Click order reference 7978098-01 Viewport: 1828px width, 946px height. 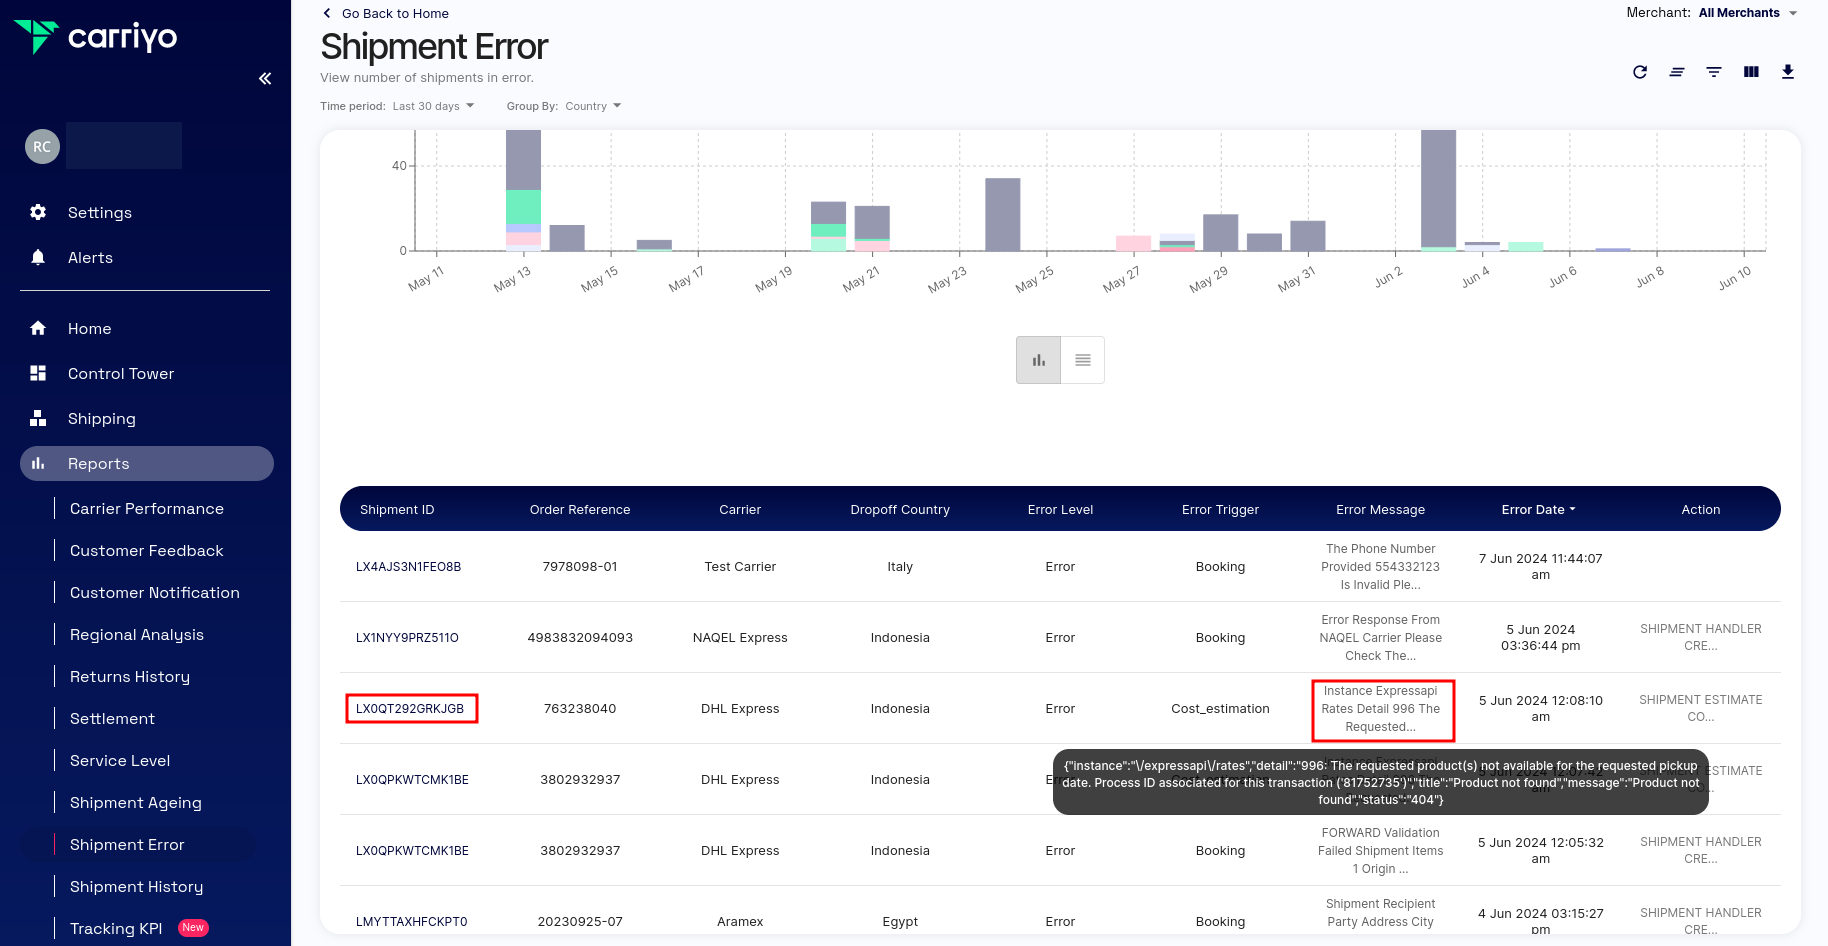coord(580,566)
